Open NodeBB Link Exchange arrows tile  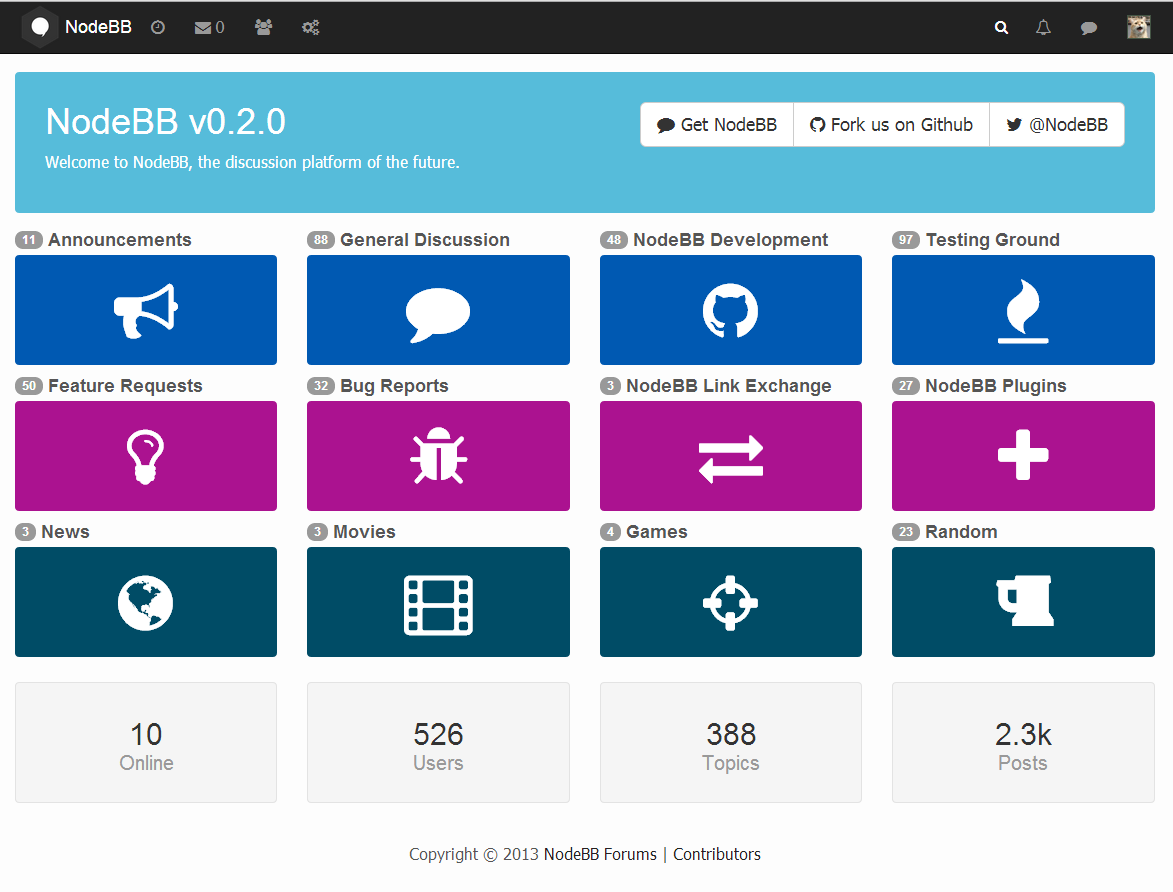(x=731, y=456)
